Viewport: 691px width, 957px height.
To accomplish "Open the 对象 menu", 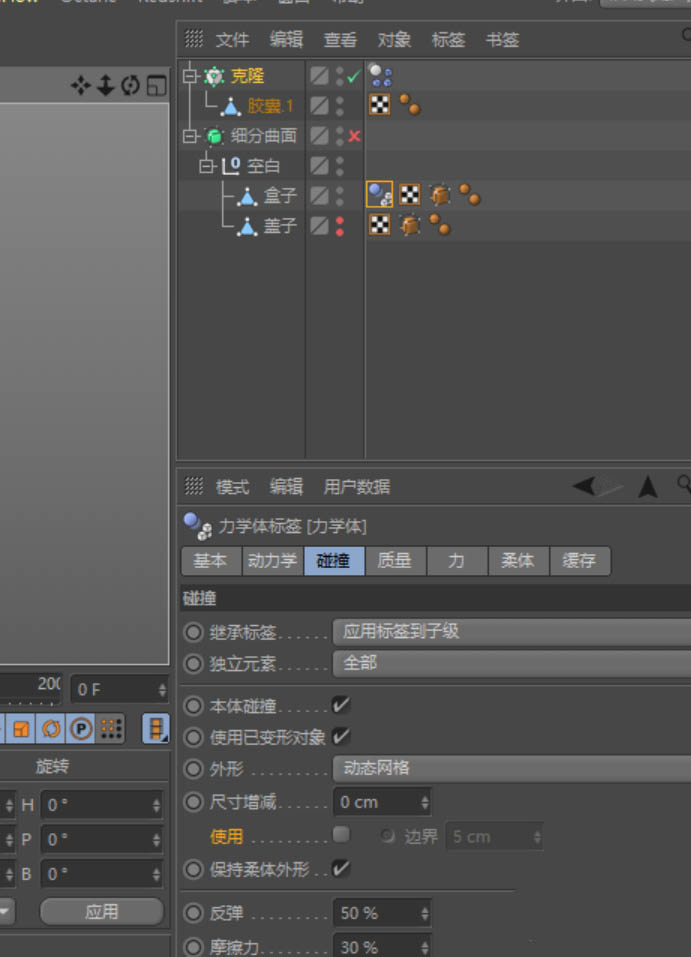I will tap(394, 40).
